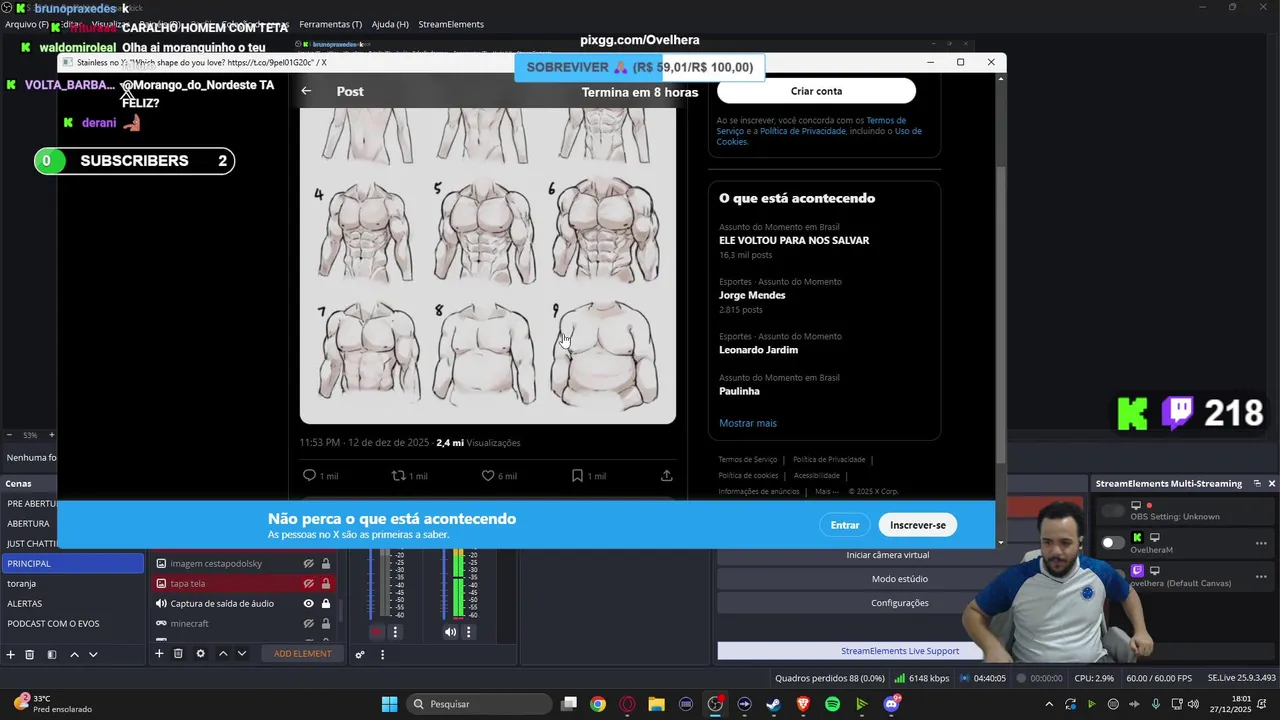This screenshot has height=720, width=1280.
Task: Open Mais footer options on X
Action: (x=826, y=491)
